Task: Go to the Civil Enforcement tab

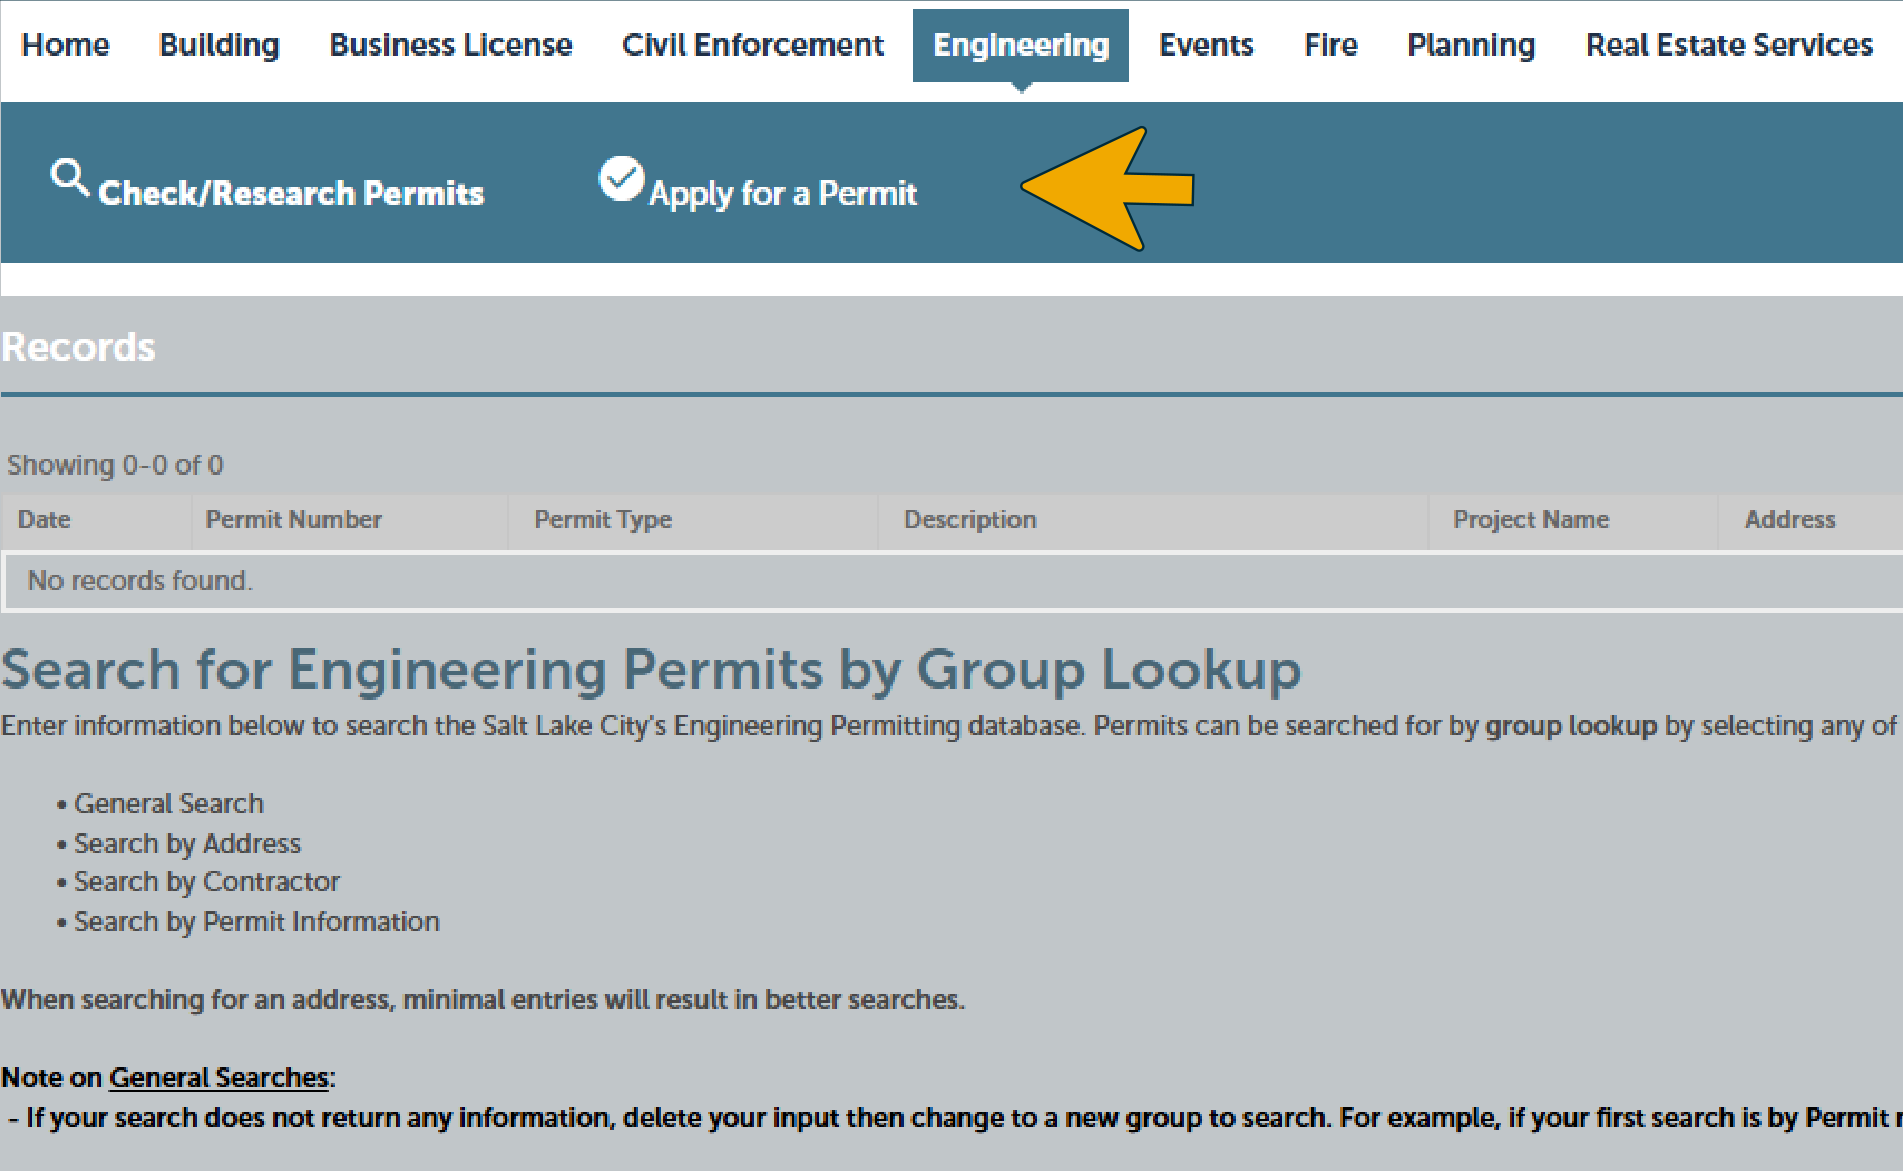Action: tap(753, 45)
